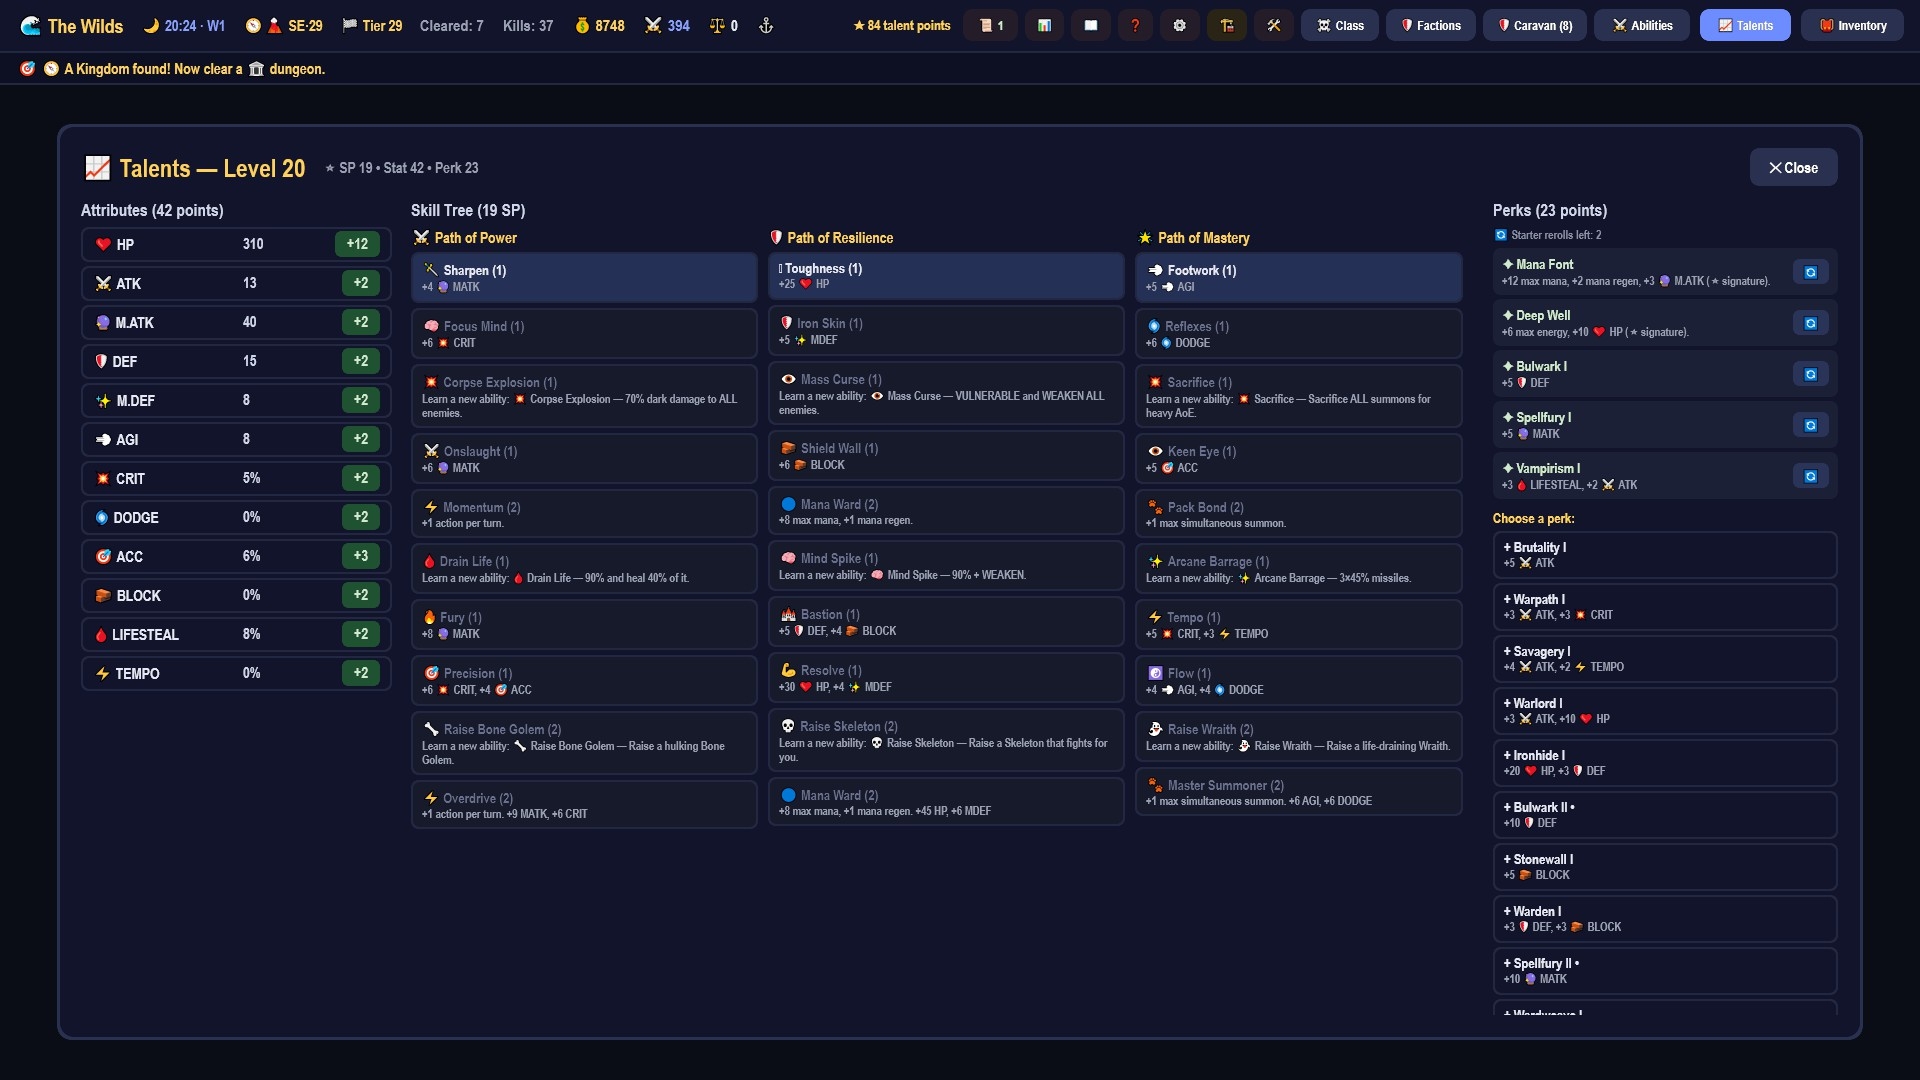Open the Inventory tab
This screenshot has height=1080, width=1920.
1852,26
